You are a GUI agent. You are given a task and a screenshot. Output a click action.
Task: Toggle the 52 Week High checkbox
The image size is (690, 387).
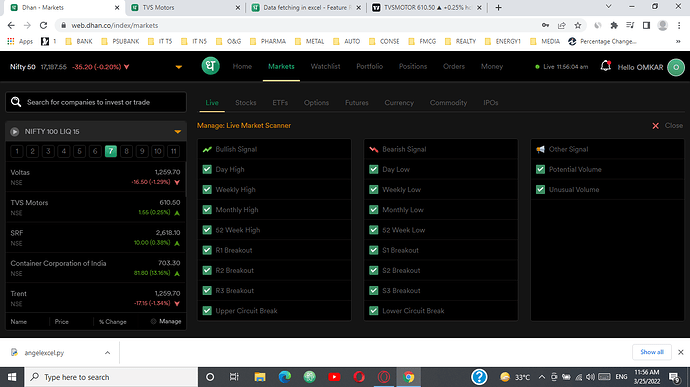[x=207, y=230]
